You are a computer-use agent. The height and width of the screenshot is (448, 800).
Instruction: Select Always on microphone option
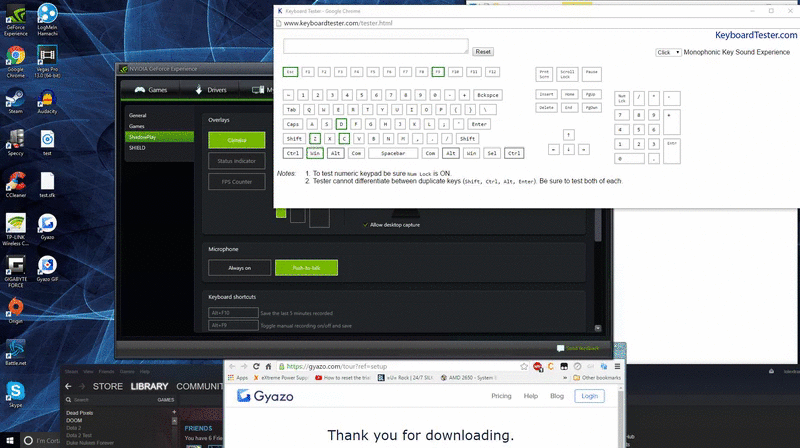tap(239, 268)
